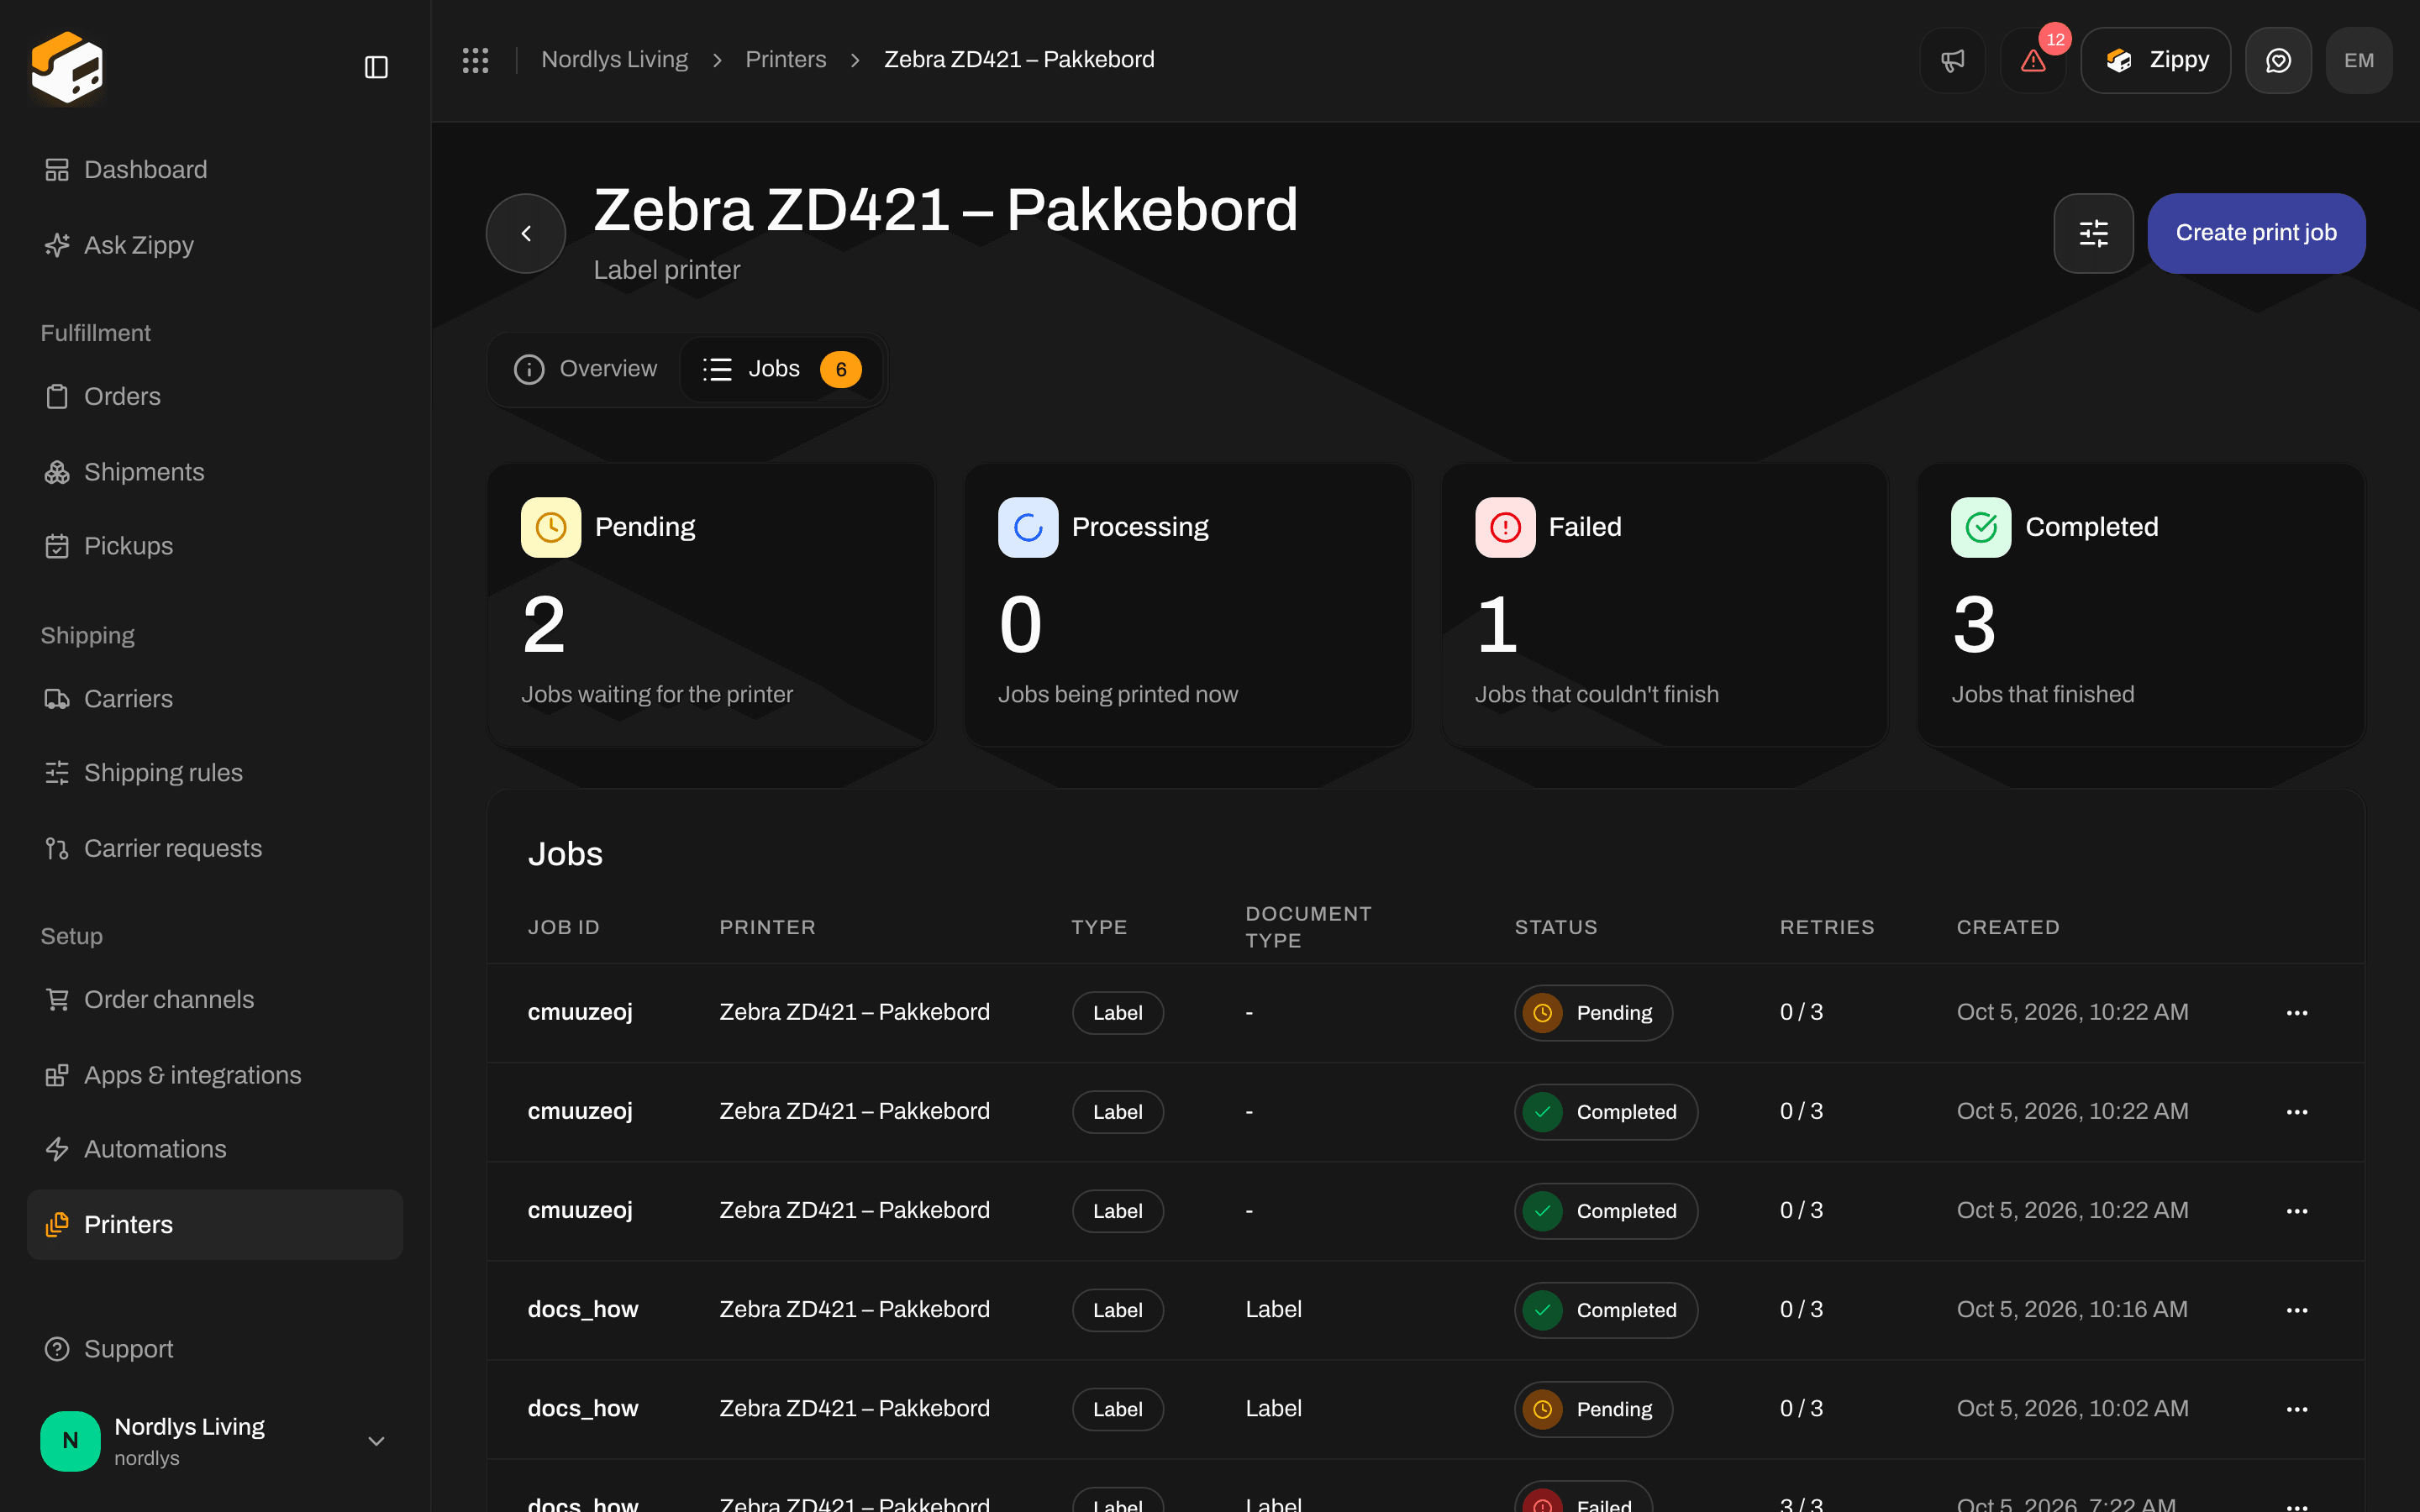Navigate to Carriers
This screenshot has height=1512, width=2420.
pos(215,699)
